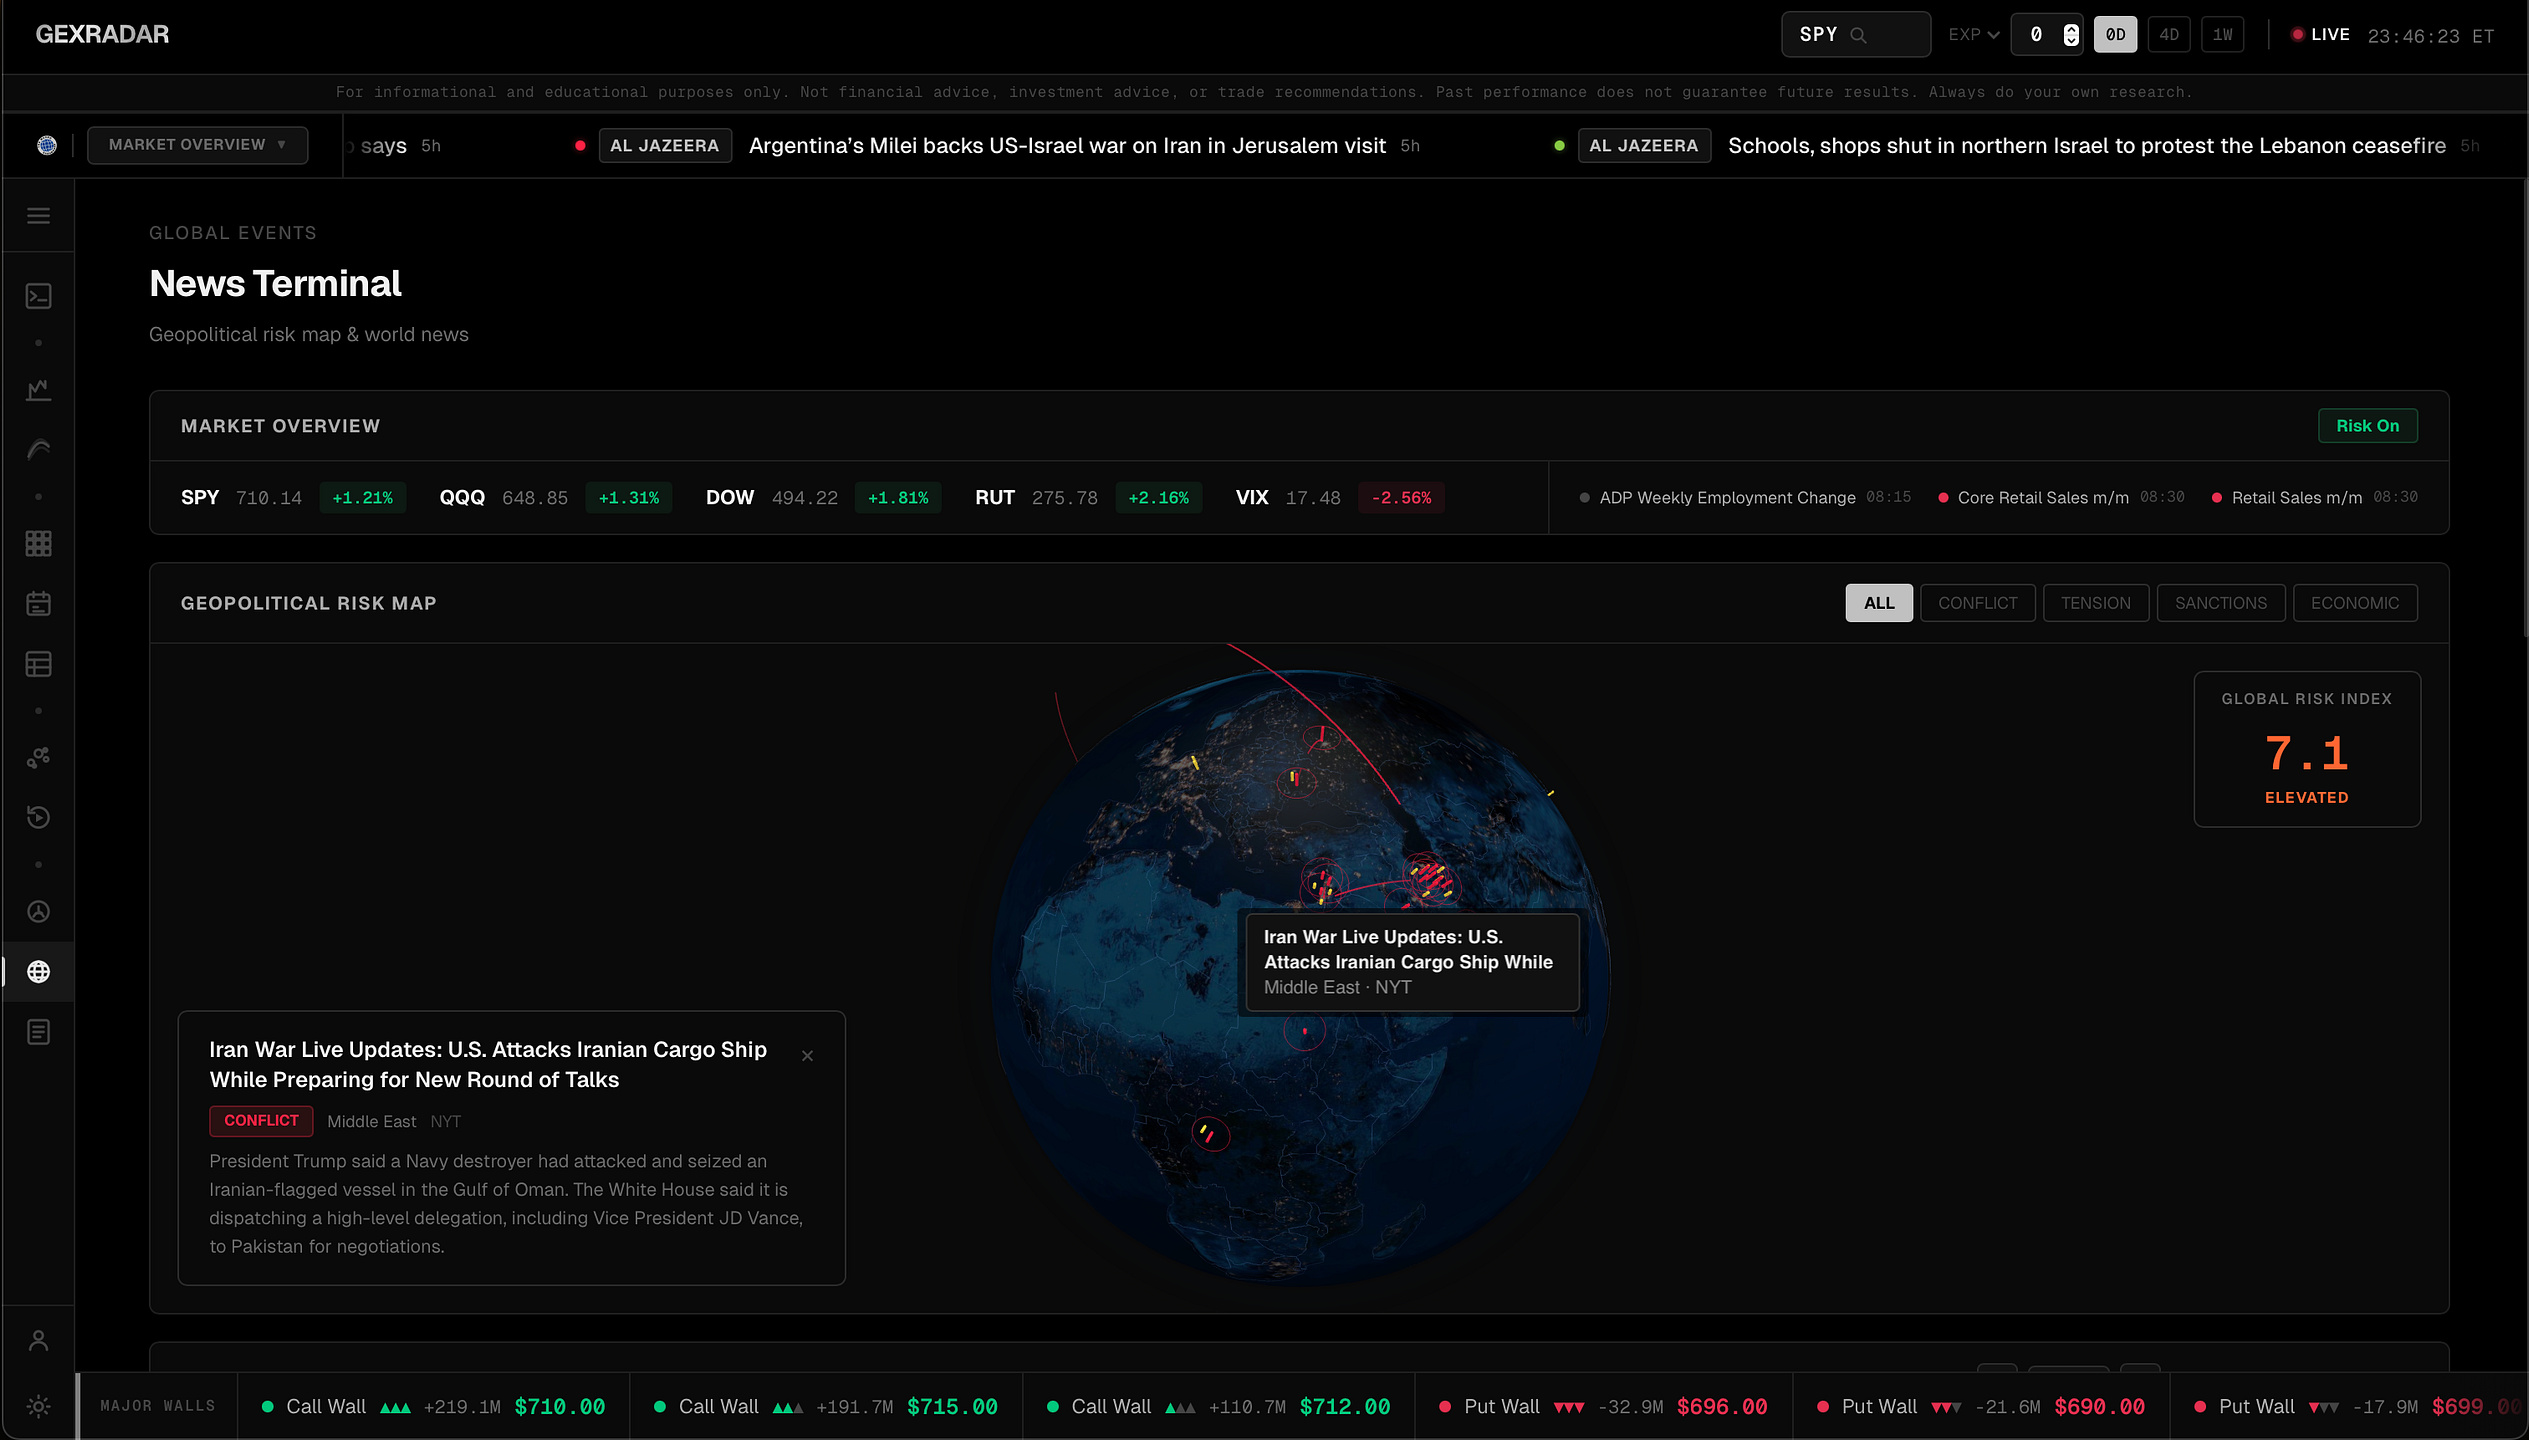Click the AL JAZEERA tag before Argentina headline

664,146
